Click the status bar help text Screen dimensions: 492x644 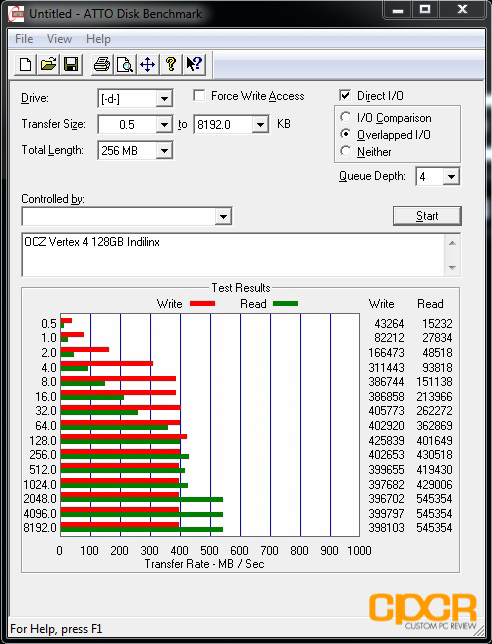point(56,629)
